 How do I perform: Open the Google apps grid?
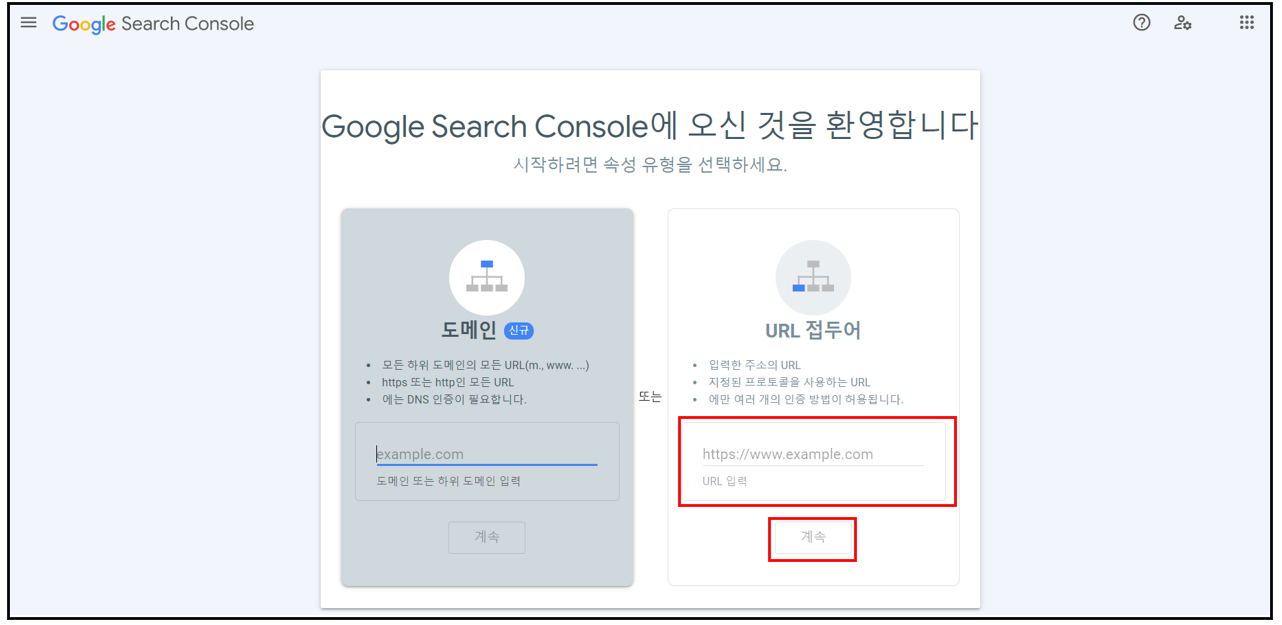tap(1246, 22)
